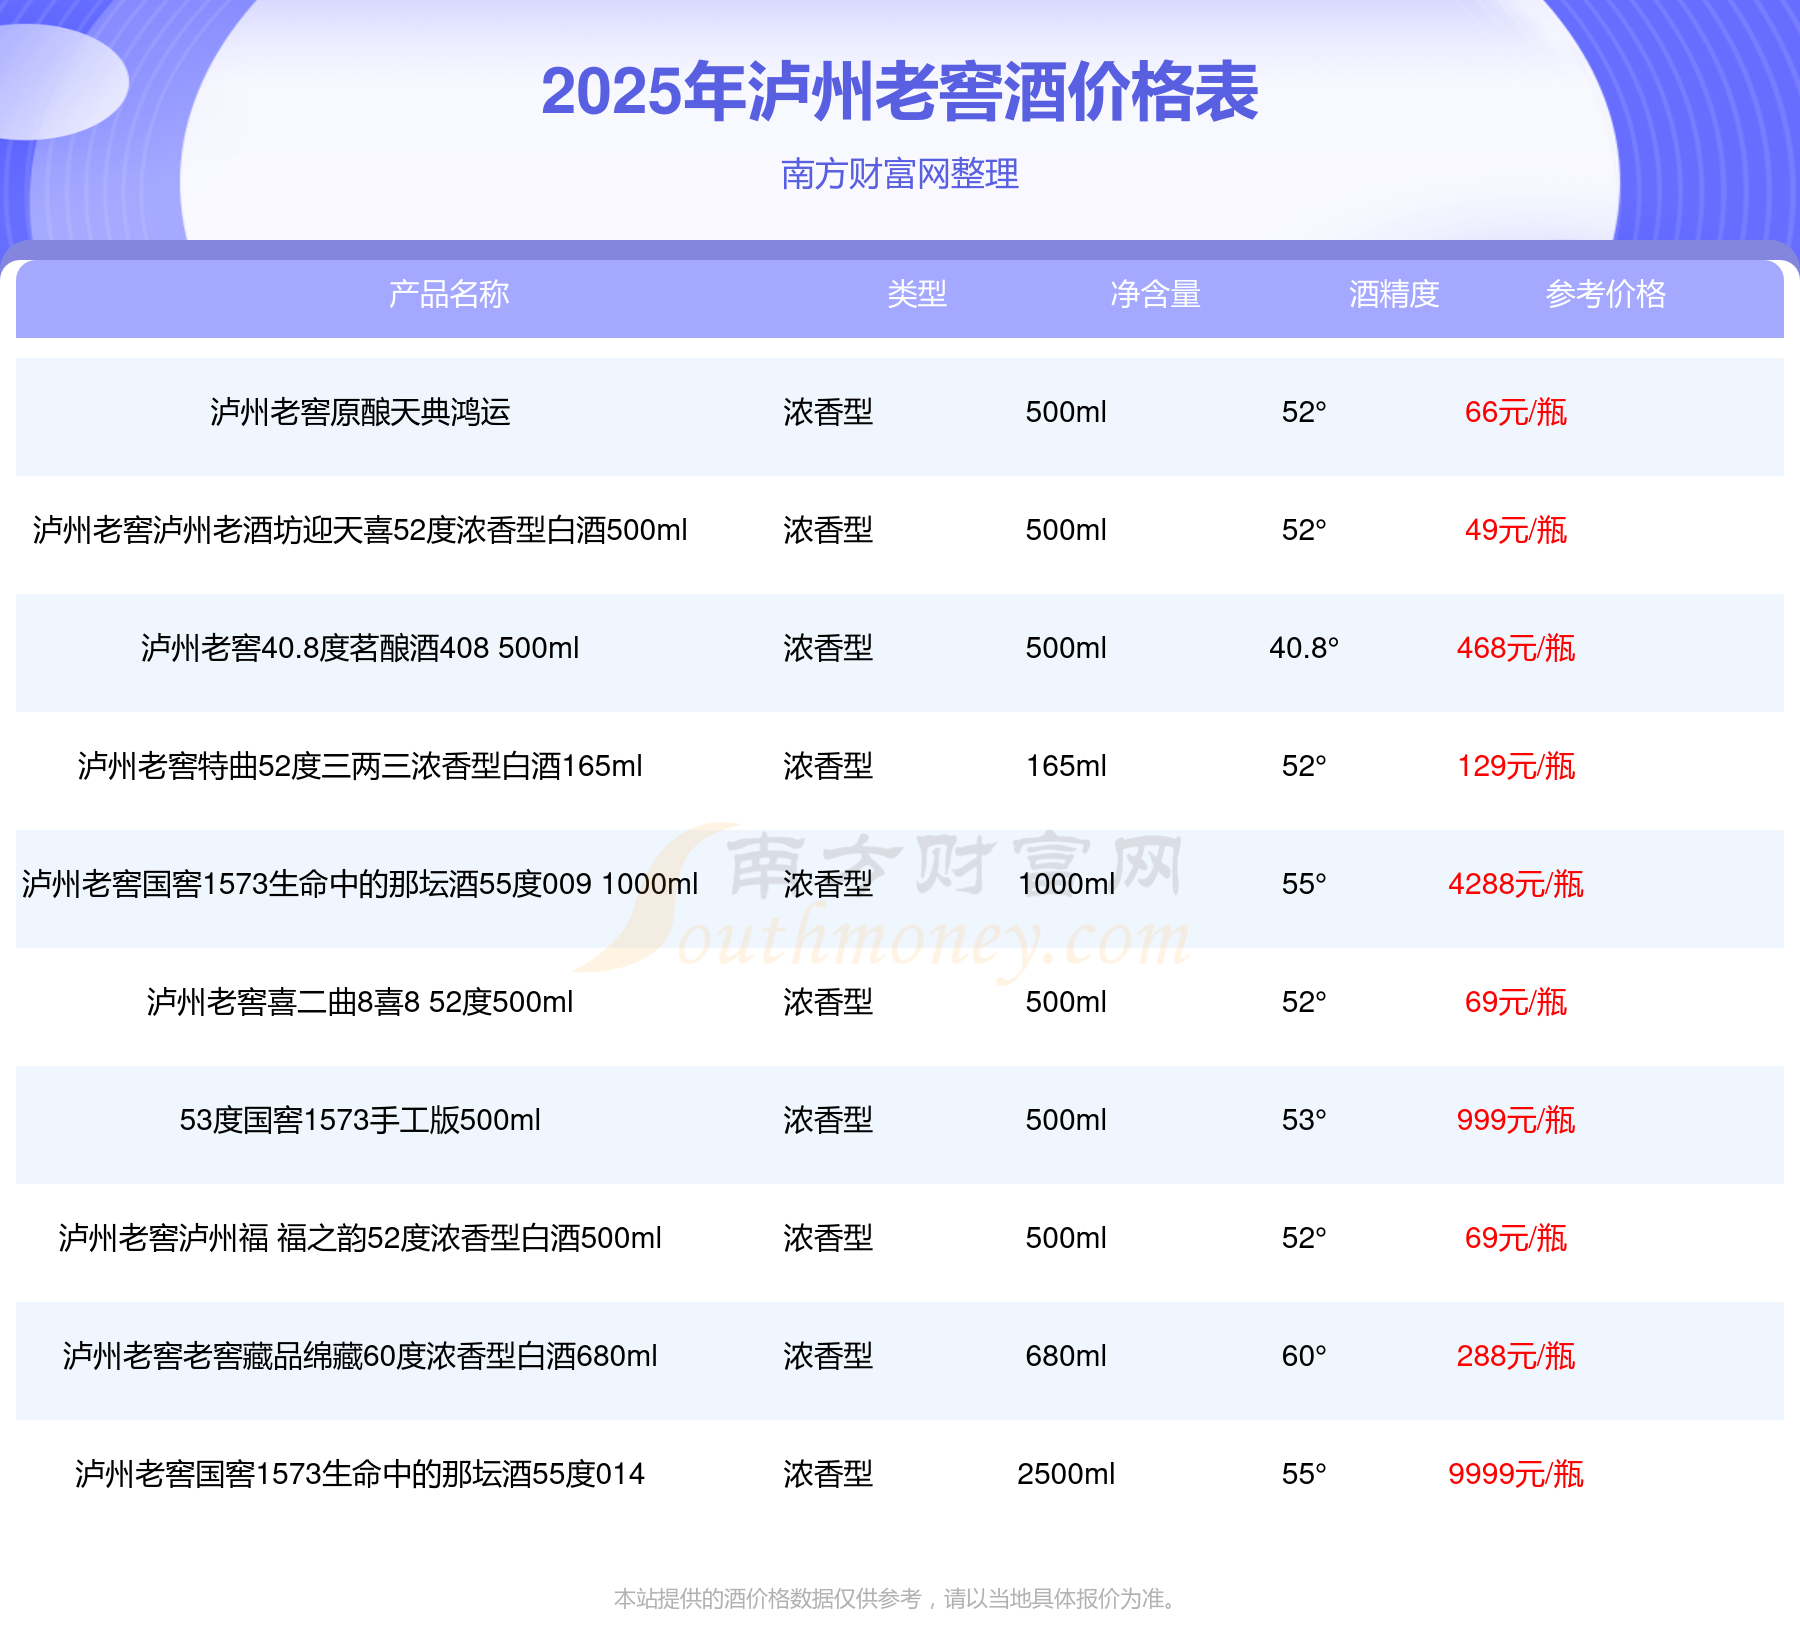This screenshot has width=1800, height=1644.
Task: Select the "净含量" column header
Action: point(1155,294)
